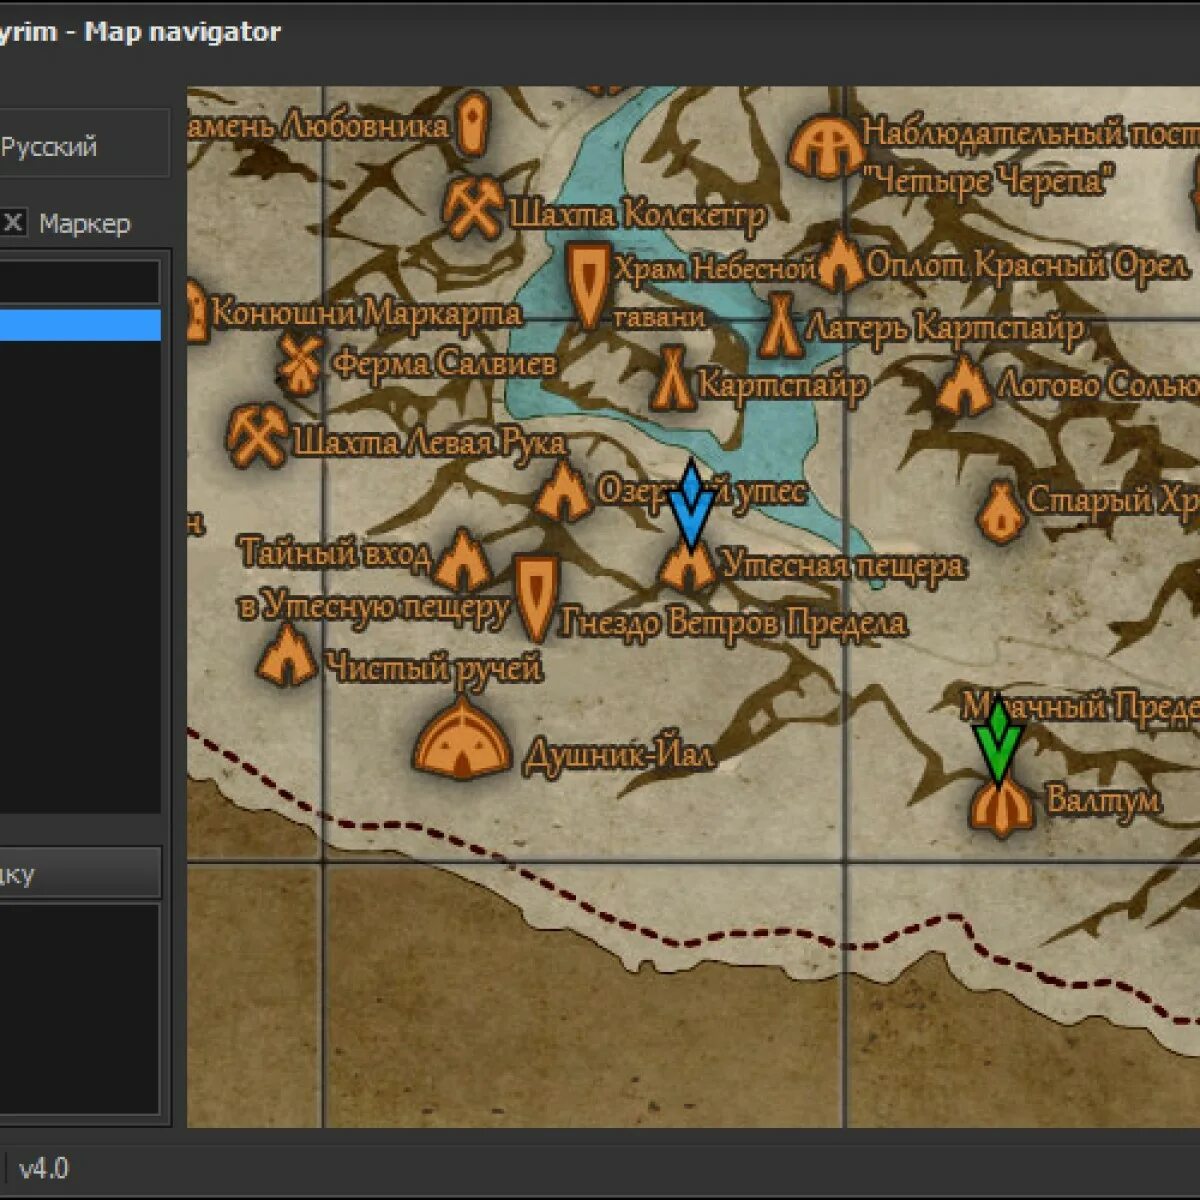Image resolution: width=1200 pixels, height=1200 pixels.
Task: Select the Шахта Левая Рука mine icon
Action: (x=258, y=436)
